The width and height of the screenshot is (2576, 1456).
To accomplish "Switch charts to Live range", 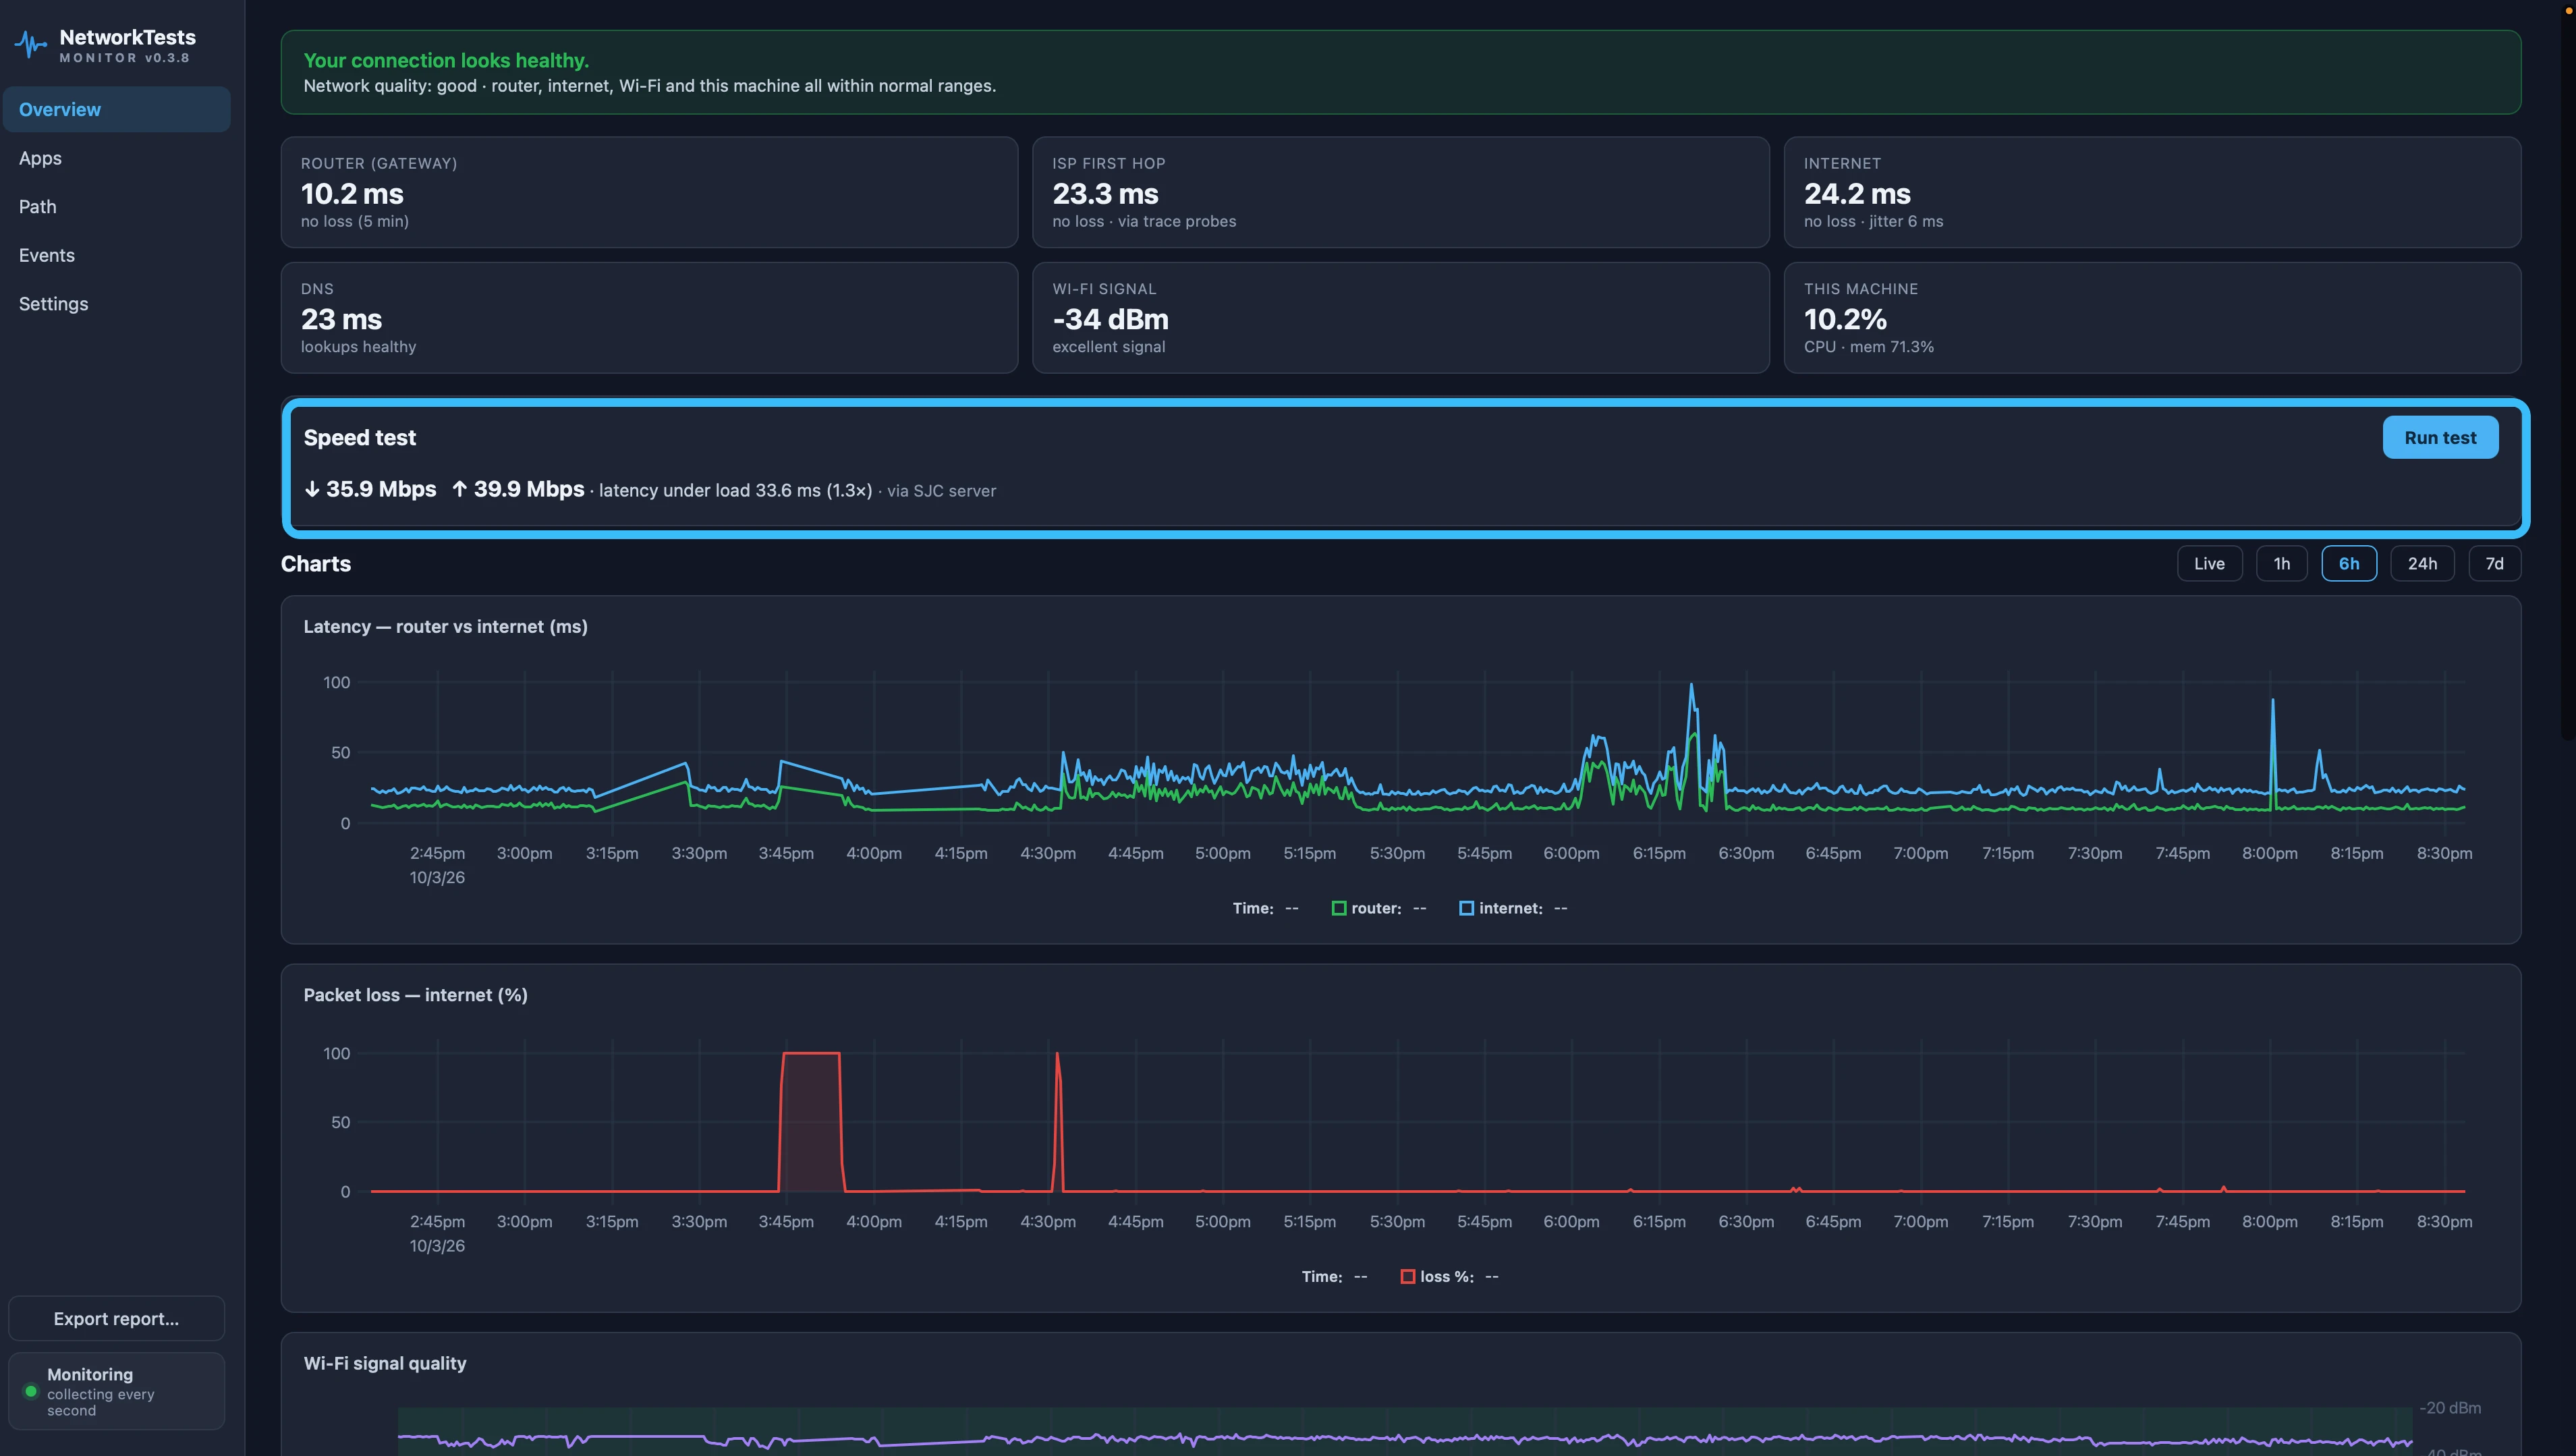I will (2209, 563).
